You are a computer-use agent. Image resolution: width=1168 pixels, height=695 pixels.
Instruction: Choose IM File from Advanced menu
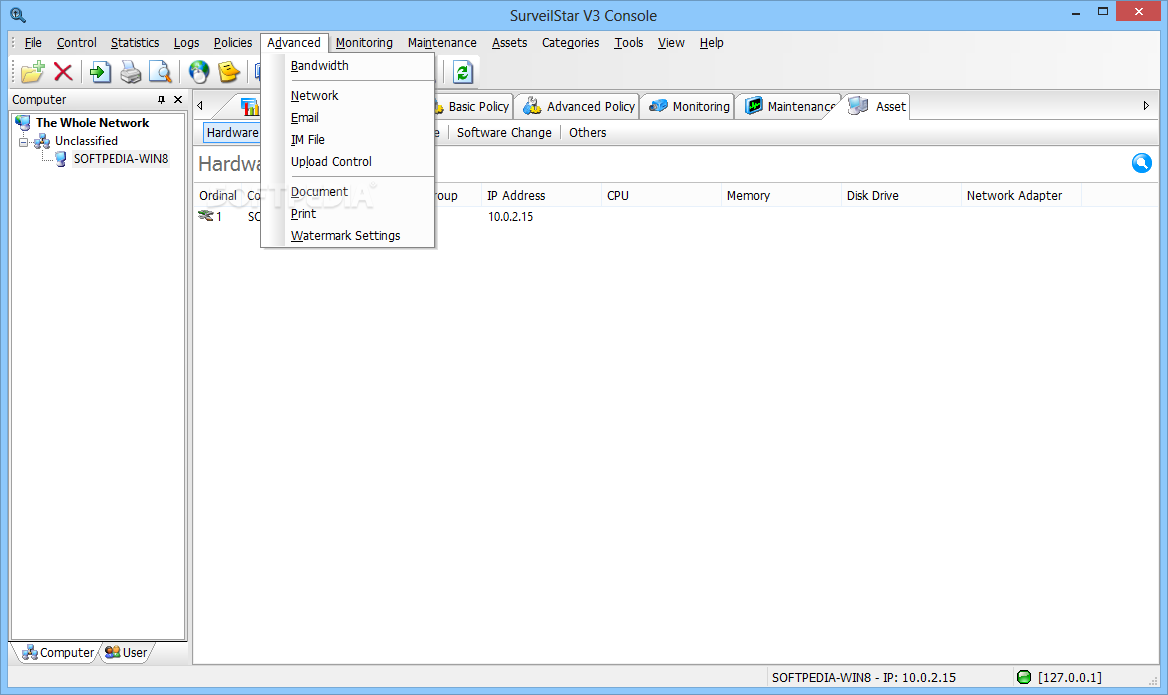click(x=348, y=139)
